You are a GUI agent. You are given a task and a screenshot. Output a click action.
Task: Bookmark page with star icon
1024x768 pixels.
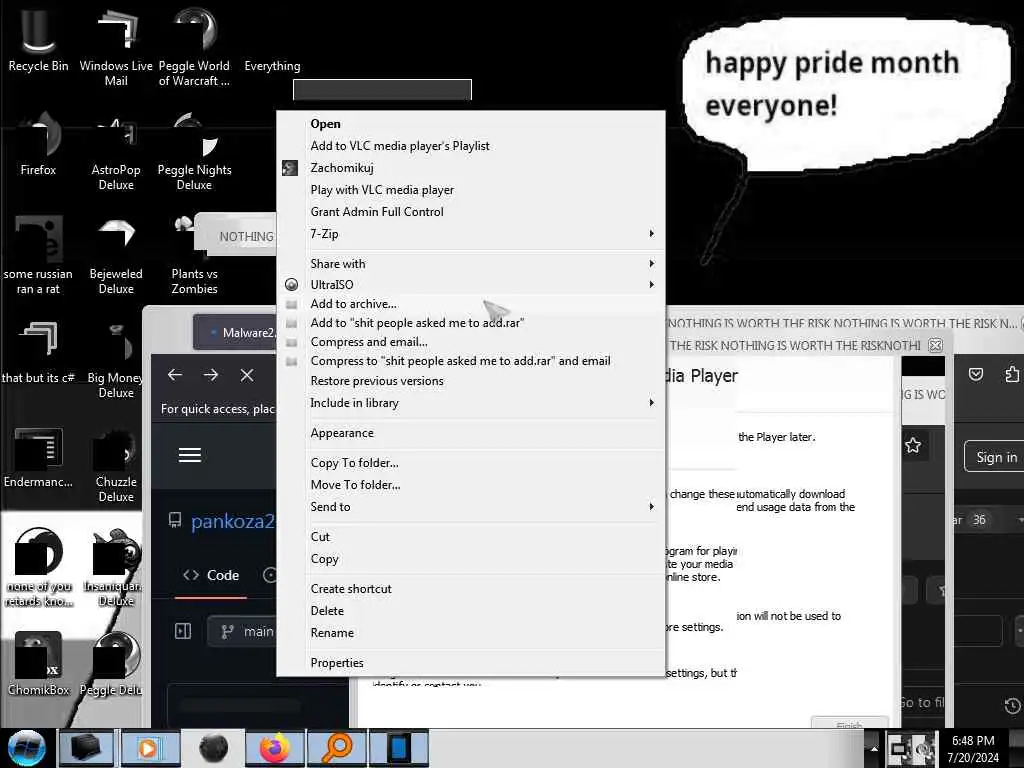point(913,445)
